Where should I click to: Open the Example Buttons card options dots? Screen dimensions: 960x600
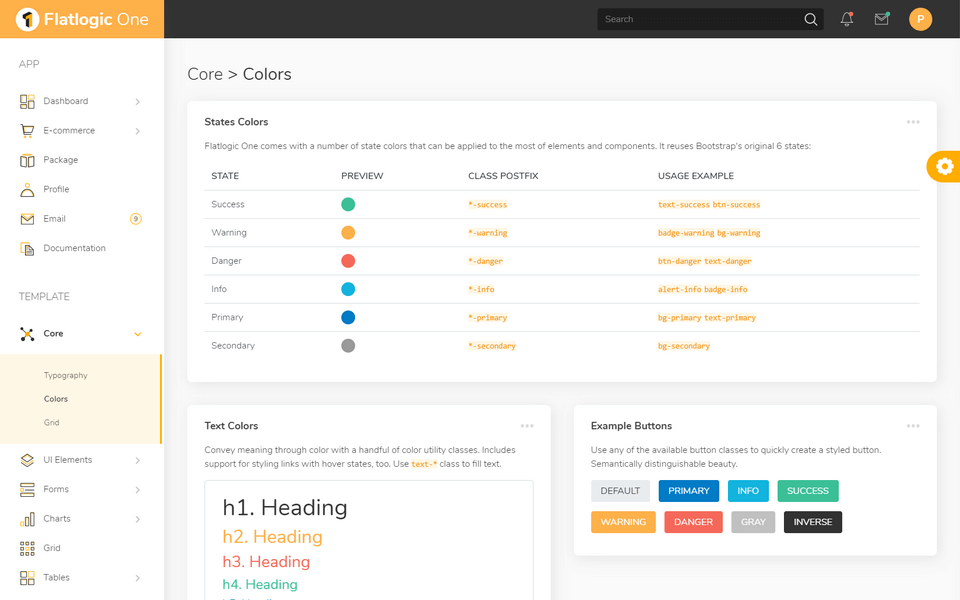click(x=912, y=425)
